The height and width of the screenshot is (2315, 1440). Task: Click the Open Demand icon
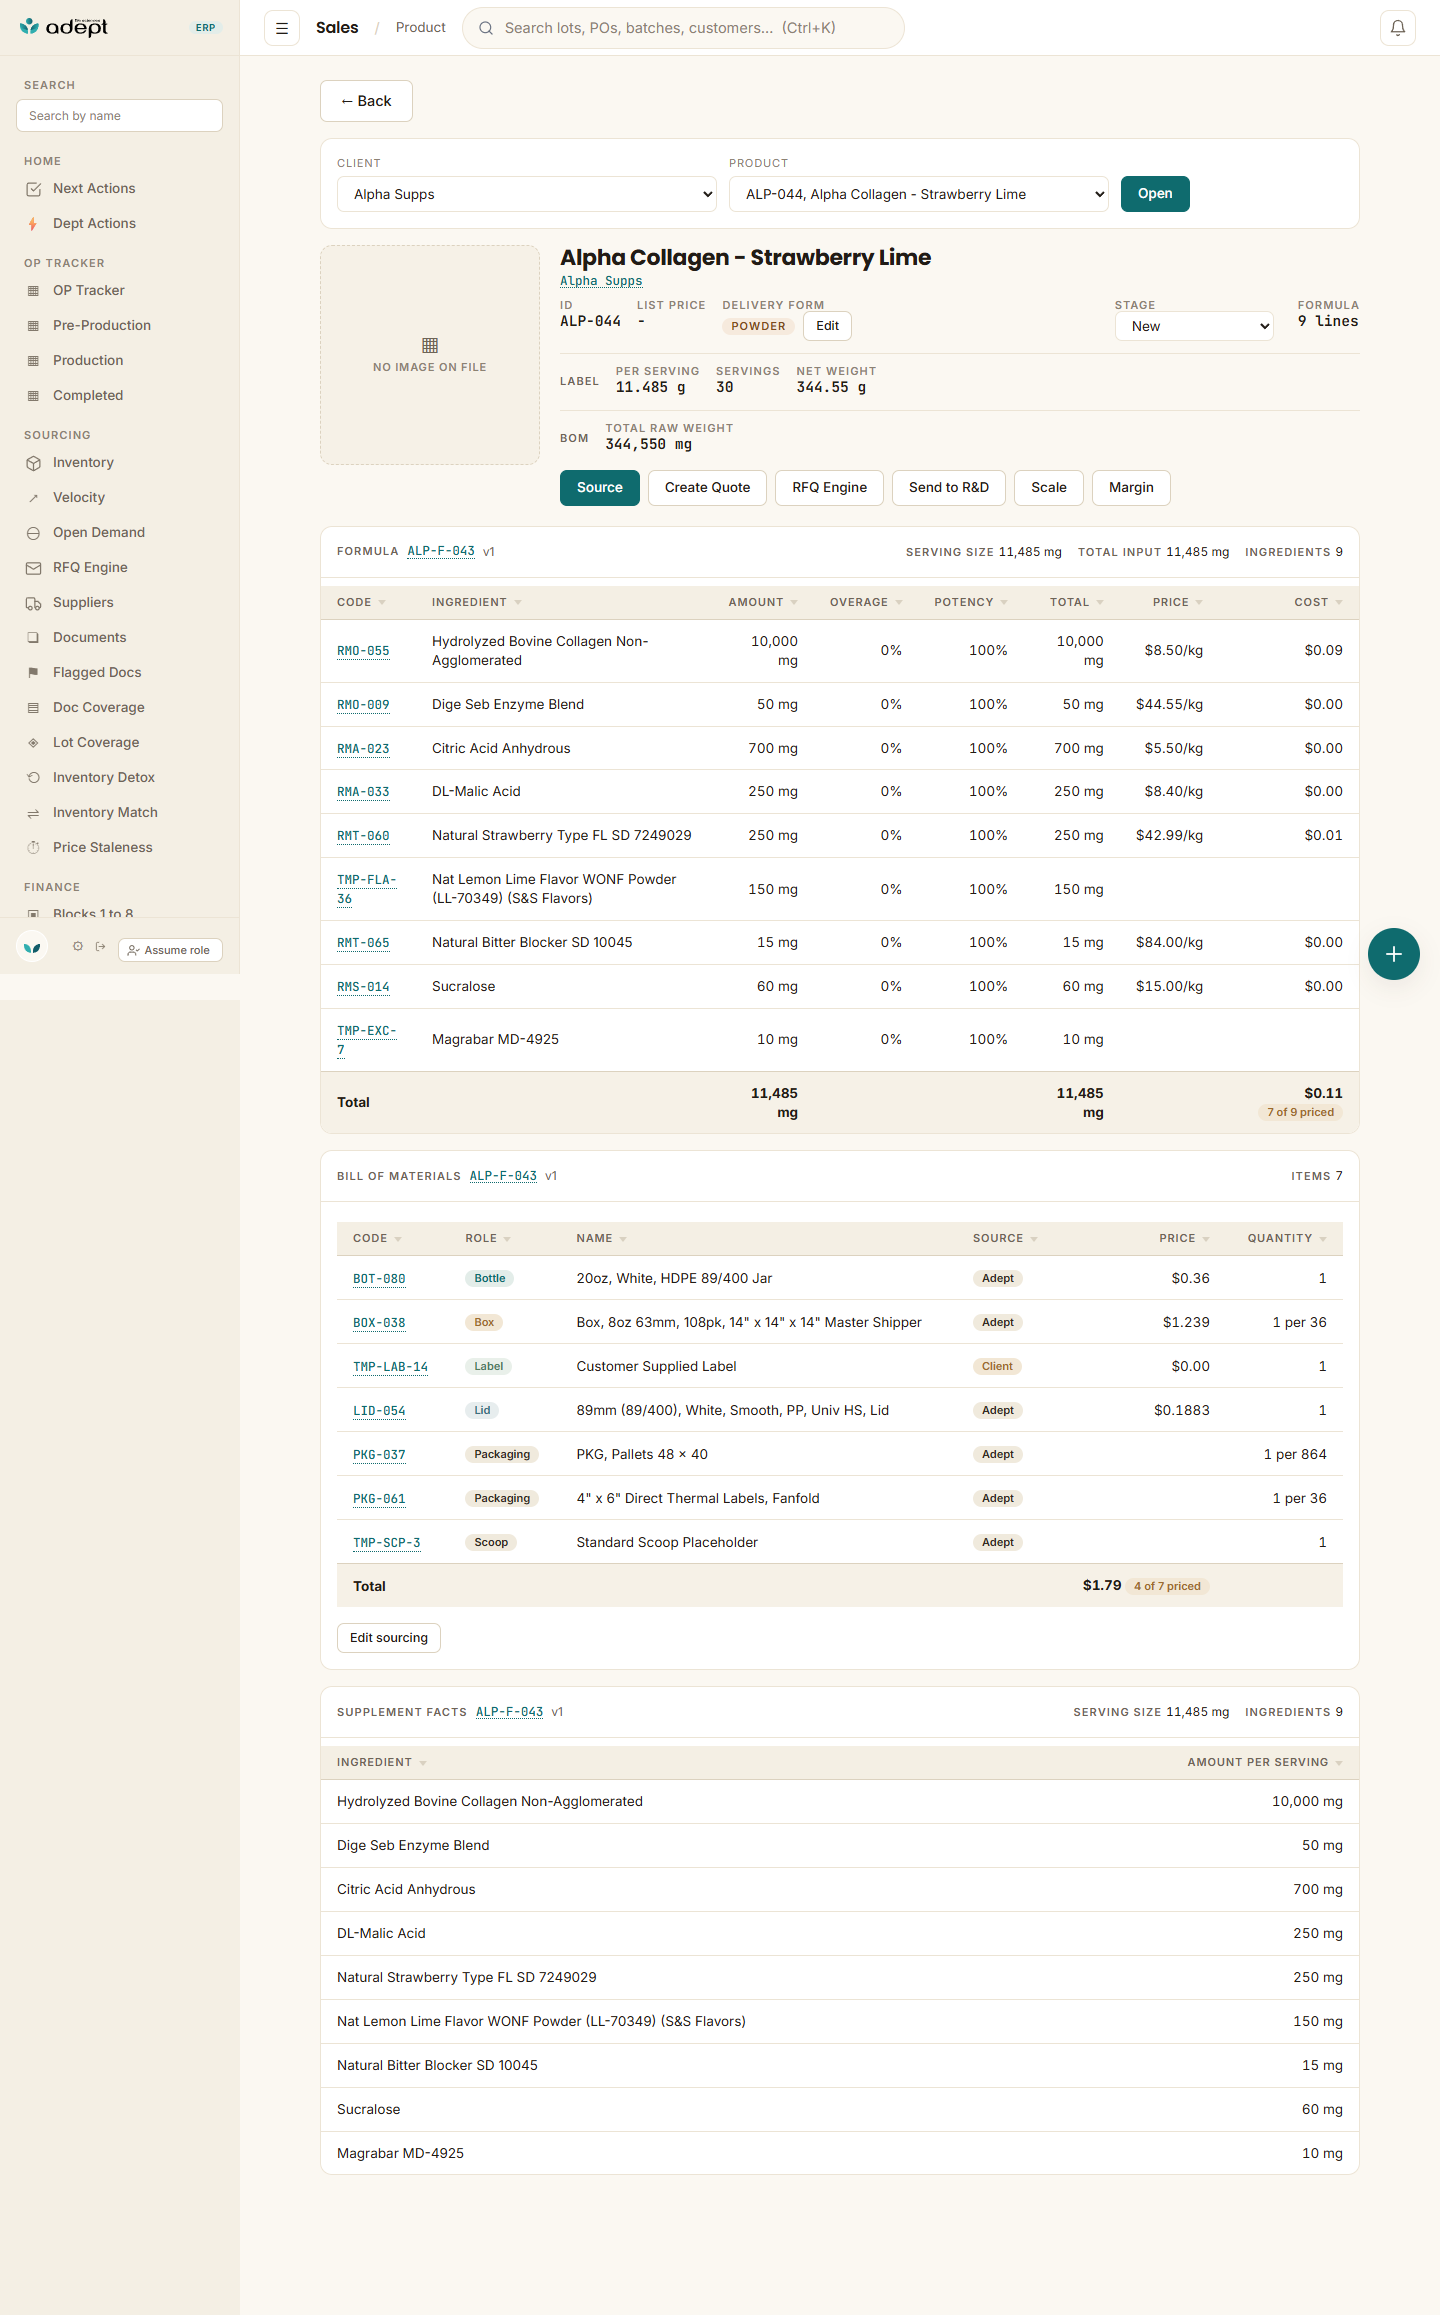(x=33, y=533)
